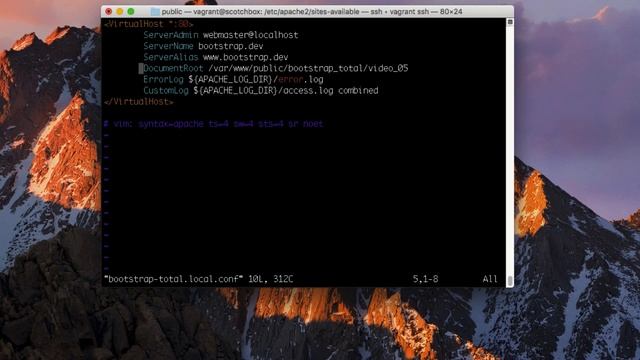Screen dimensions: 640x360
Task: Click the ServerAdmin directive keyword
Action: pos(171,35)
